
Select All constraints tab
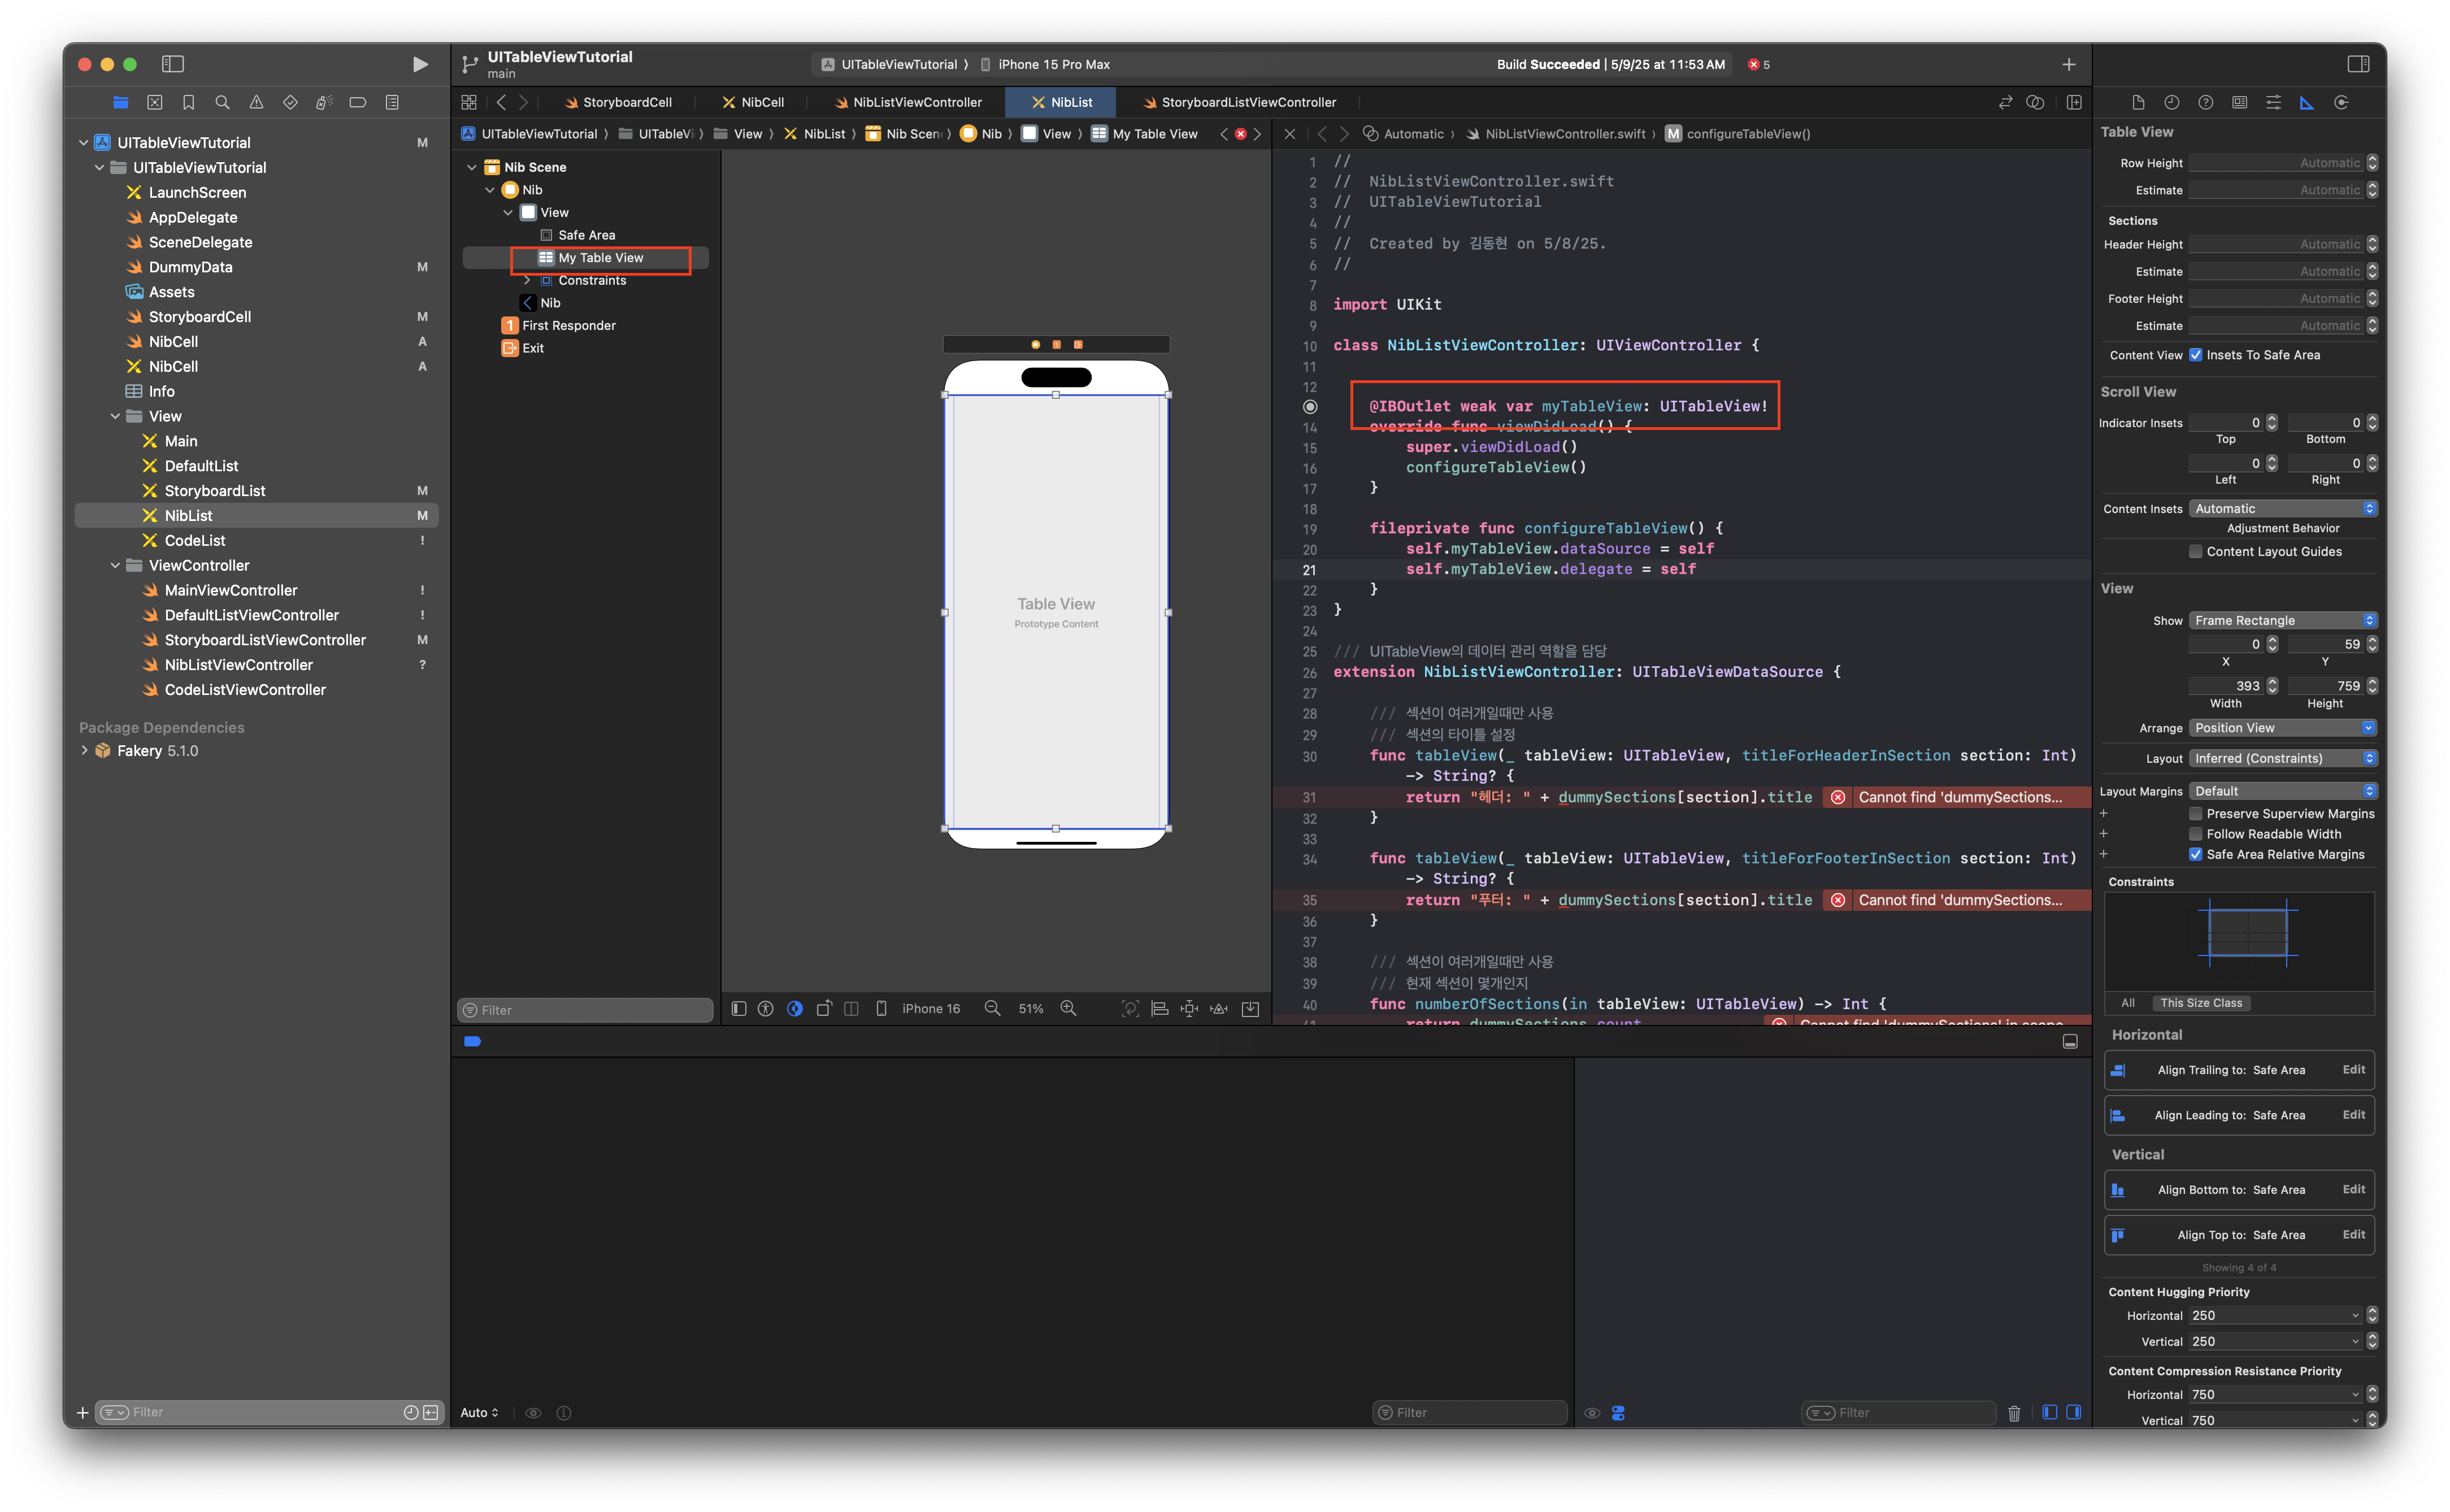pos(2127,1002)
